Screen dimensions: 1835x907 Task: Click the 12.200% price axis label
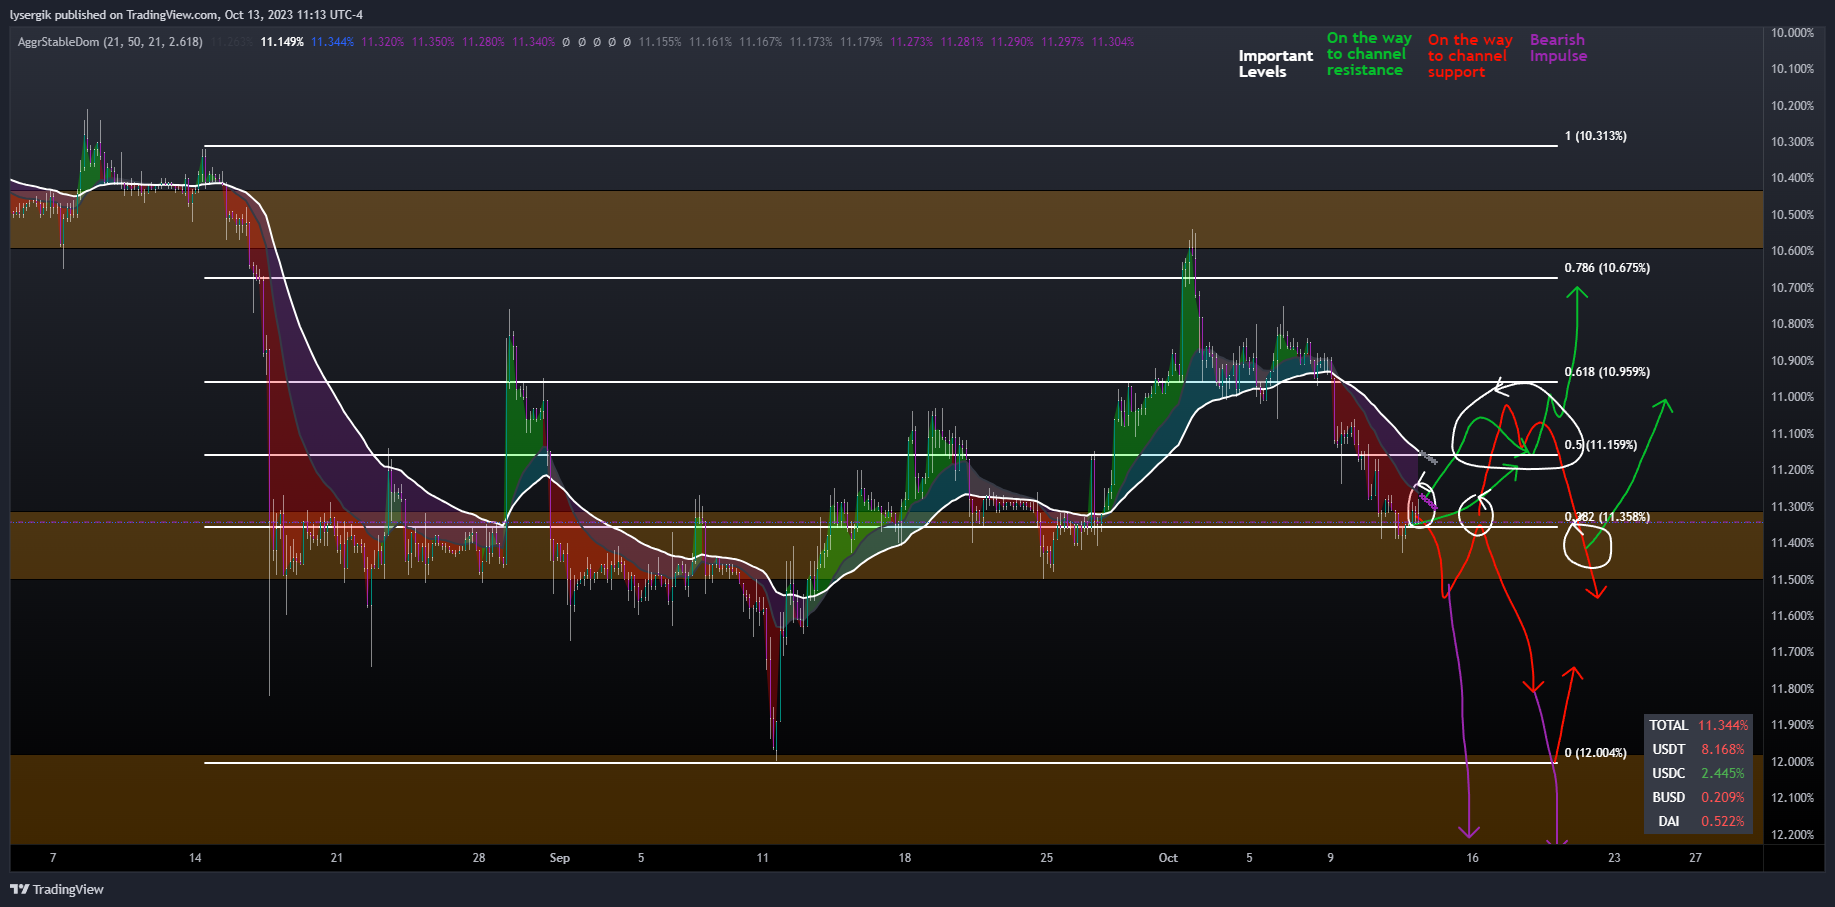[1792, 835]
